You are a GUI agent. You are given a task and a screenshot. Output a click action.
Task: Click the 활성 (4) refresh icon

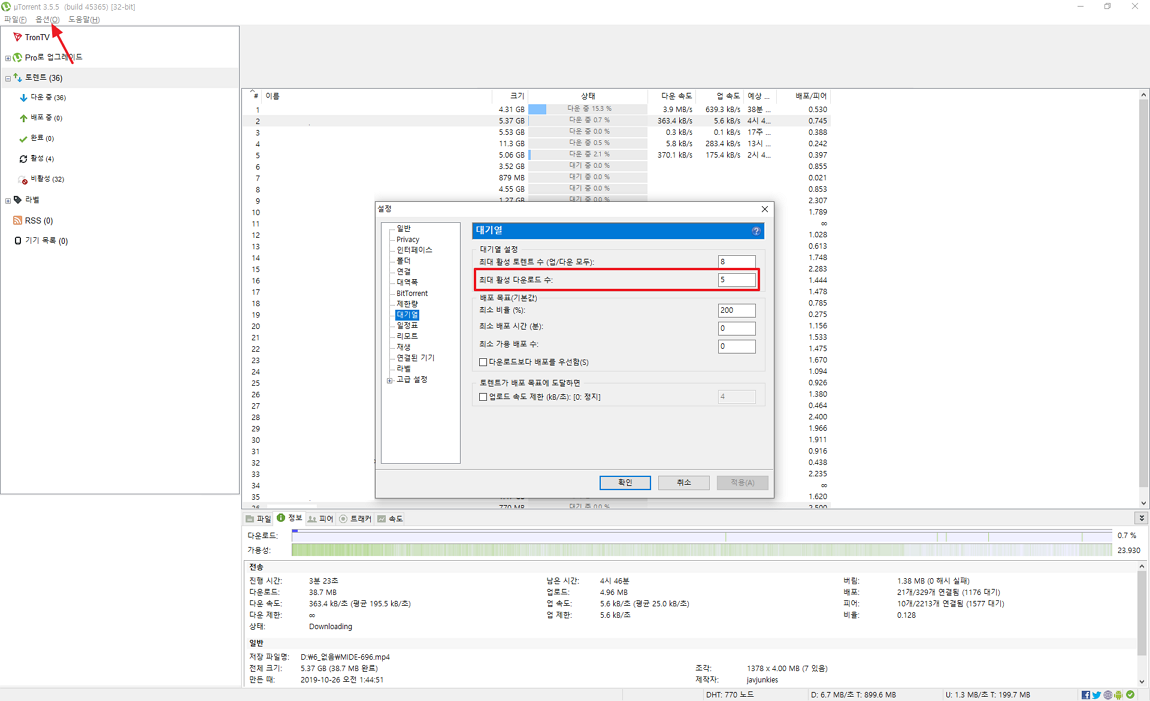[x=23, y=158]
